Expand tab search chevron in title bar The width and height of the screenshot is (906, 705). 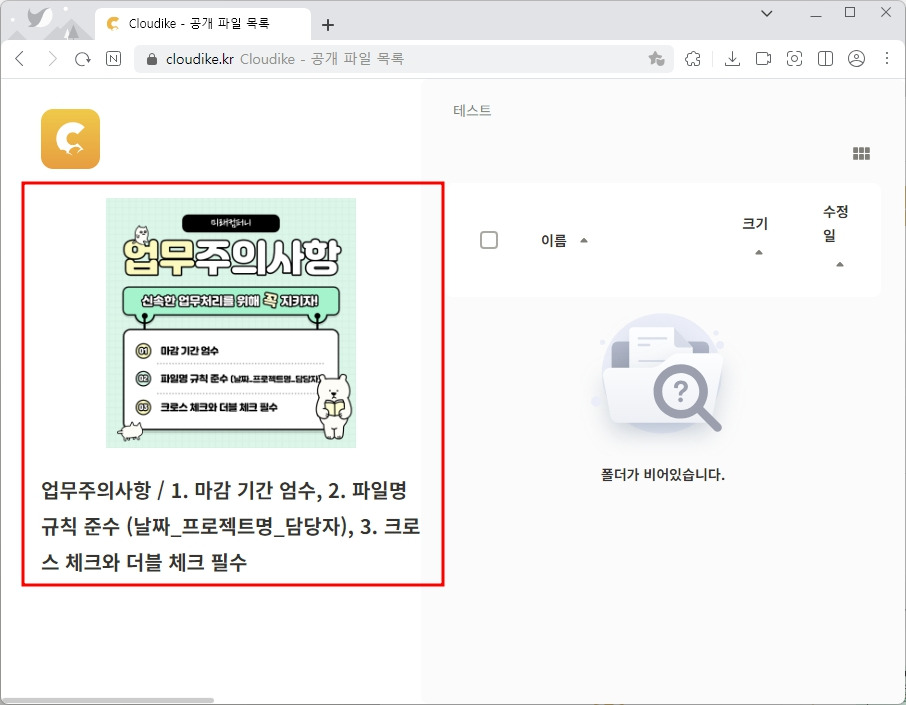click(767, 13)
